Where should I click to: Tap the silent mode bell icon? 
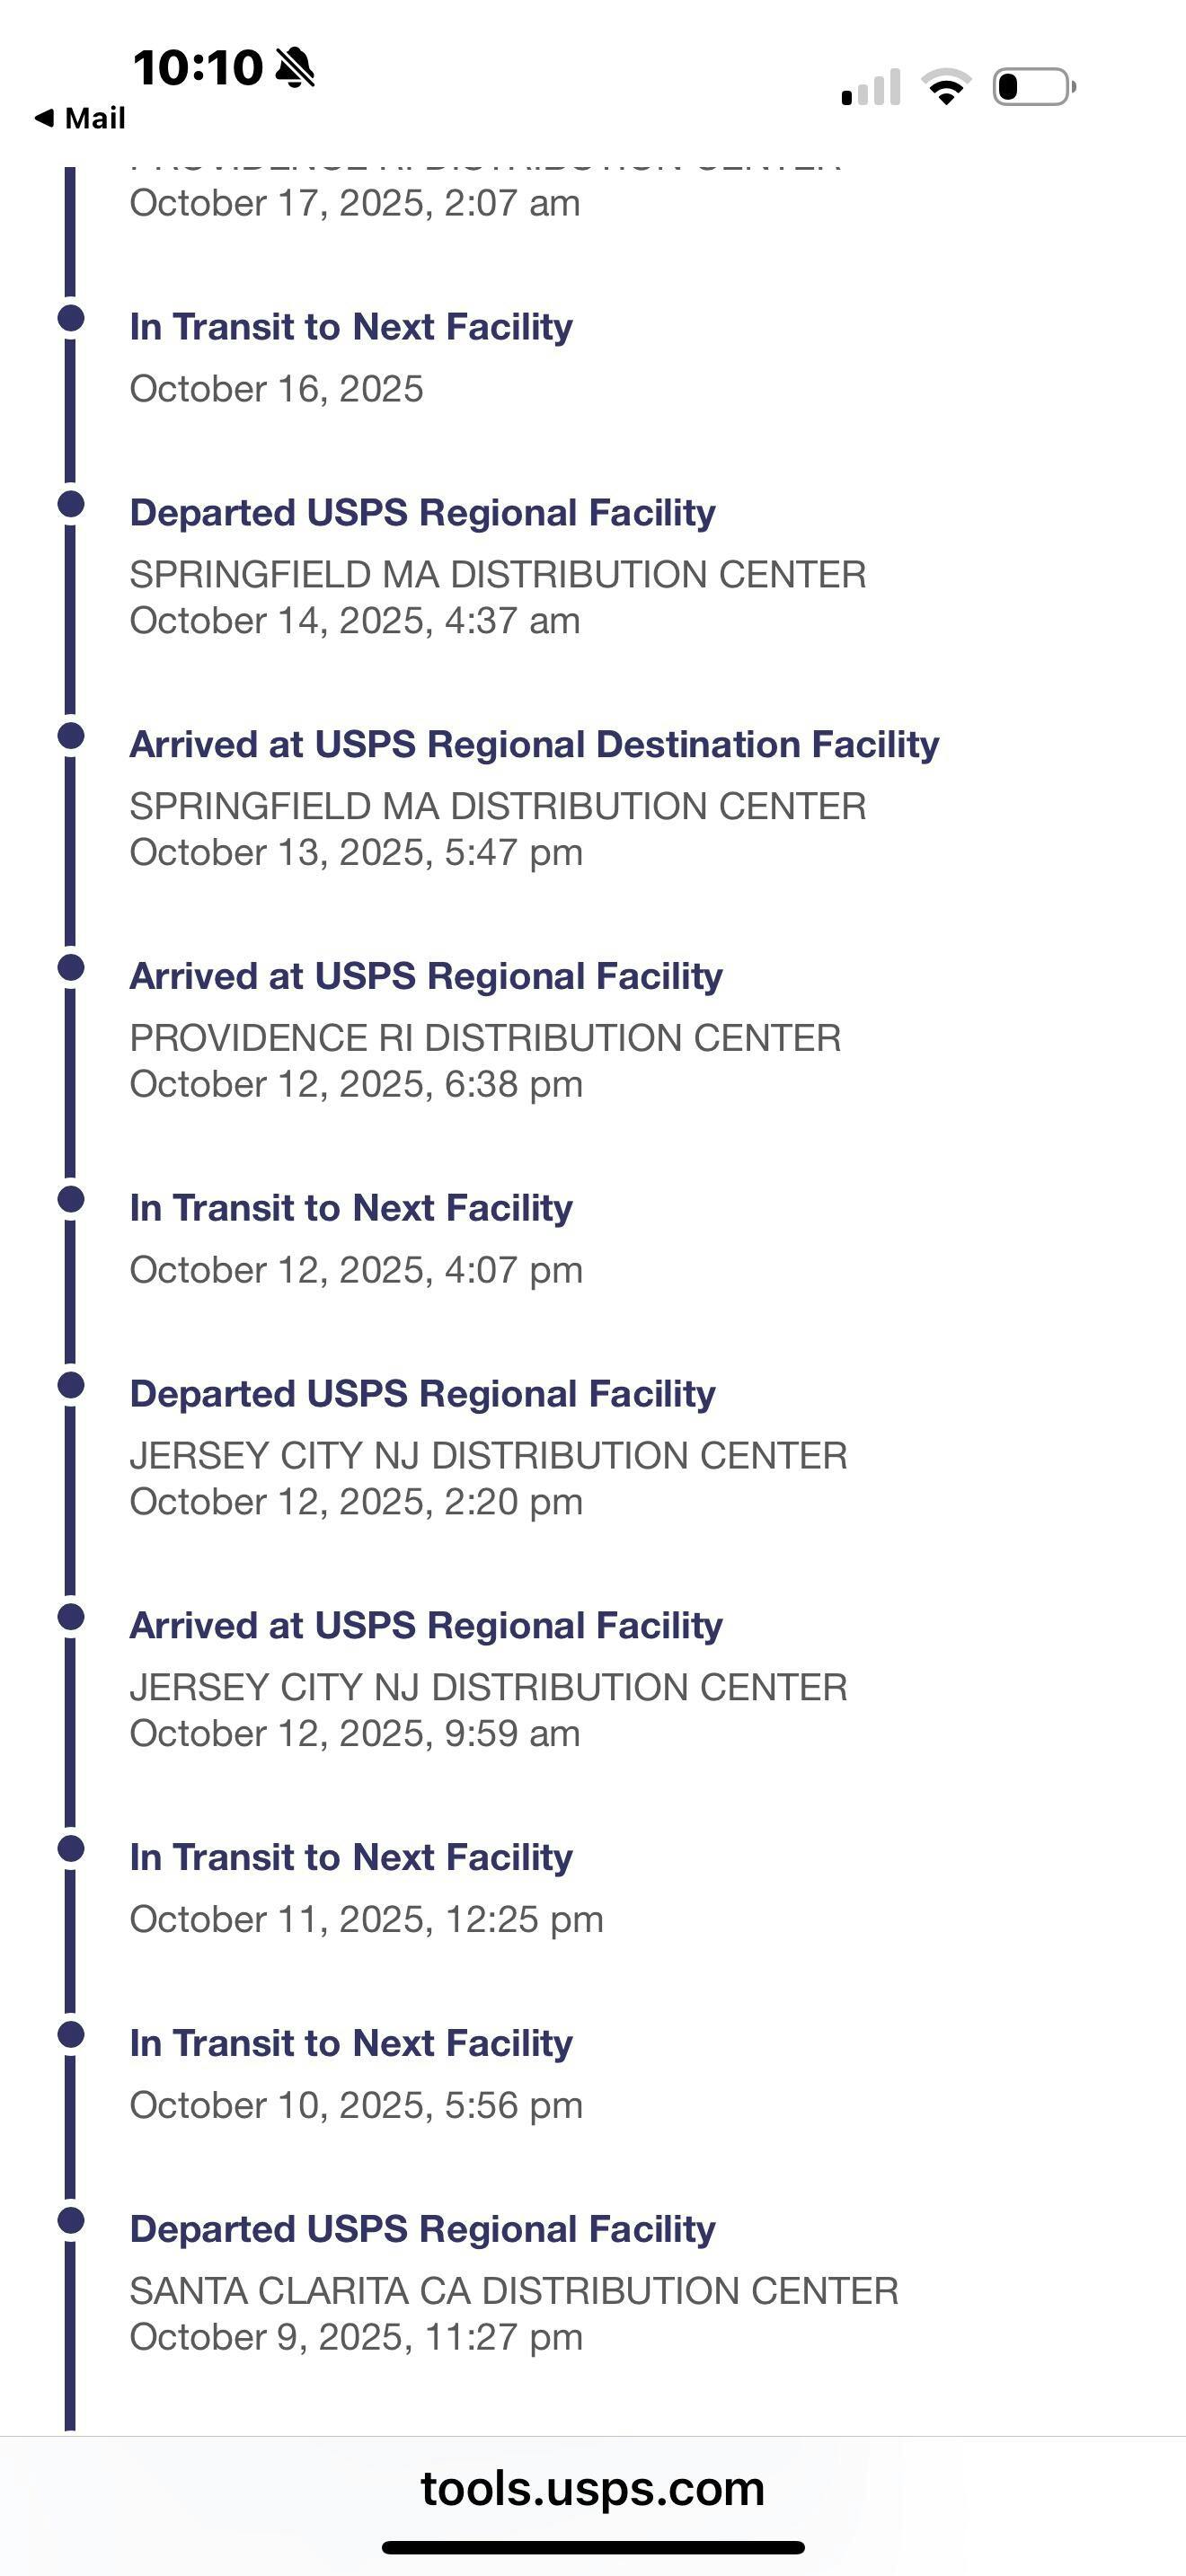pos(295,68)
